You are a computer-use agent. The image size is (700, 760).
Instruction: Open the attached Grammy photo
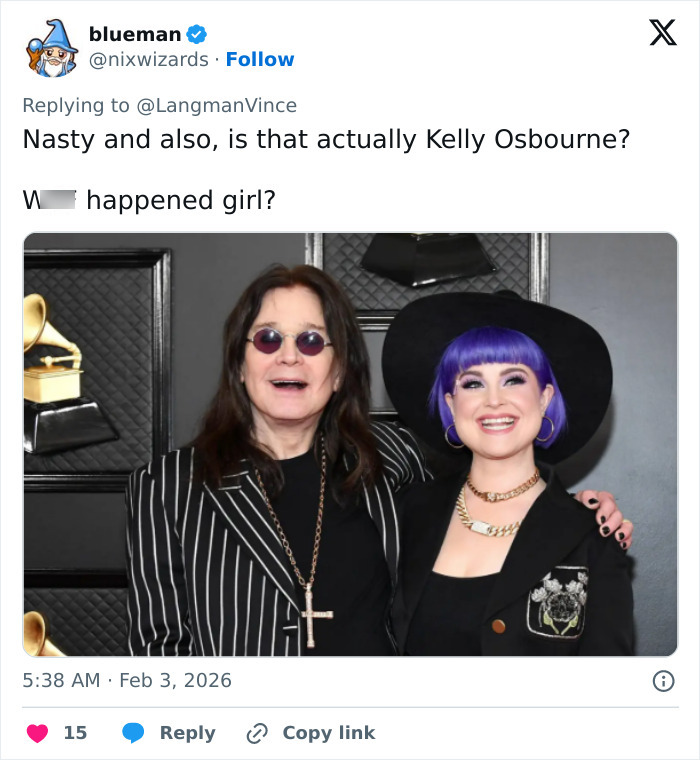350,444
